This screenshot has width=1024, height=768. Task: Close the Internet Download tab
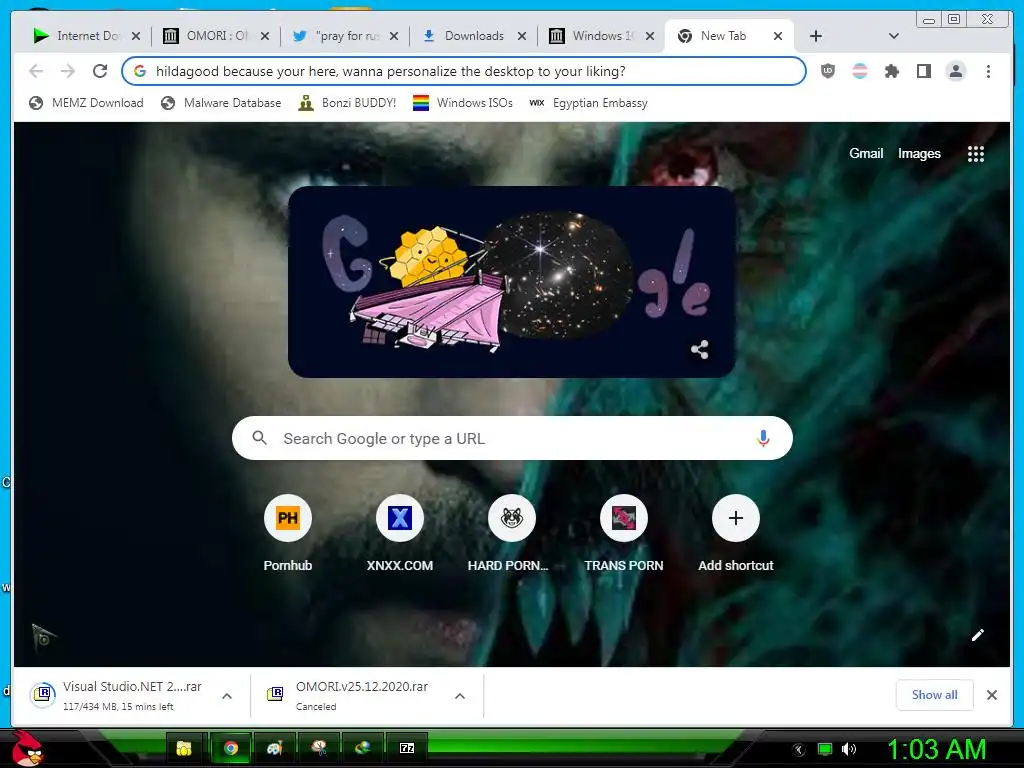[x=136, y=37]
